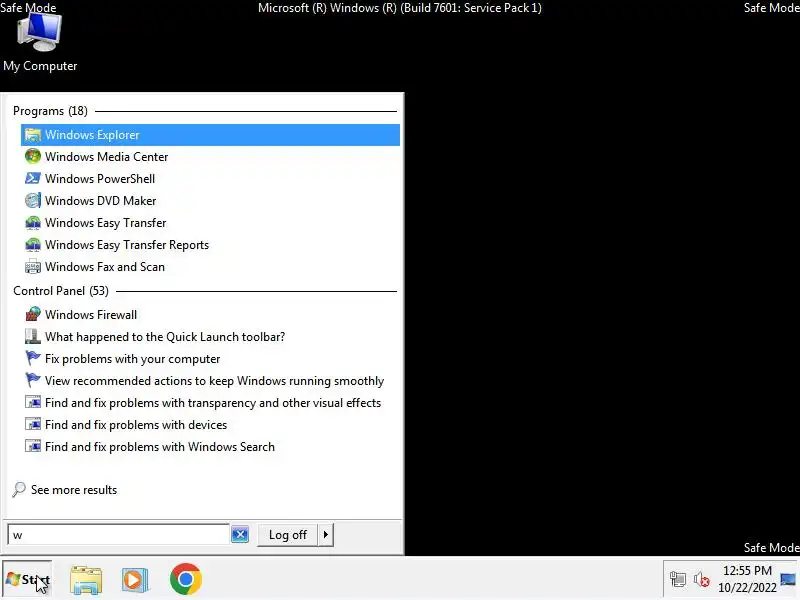
Task: Open 'Fix problems with your computer'
Action: pos(210,358)
